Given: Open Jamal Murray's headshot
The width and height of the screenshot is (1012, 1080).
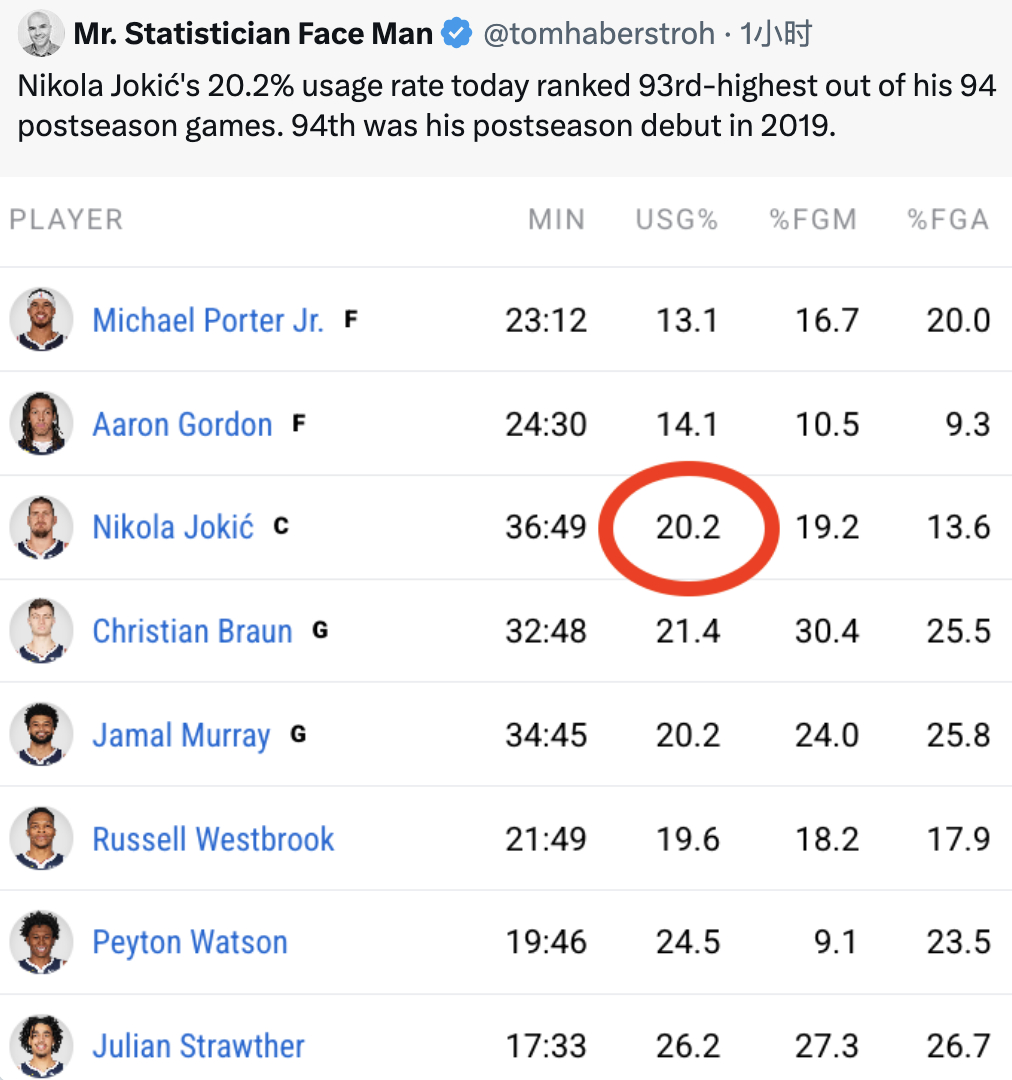Looking at the screenshot, I should pyautogui.click(x=41, y=735).
